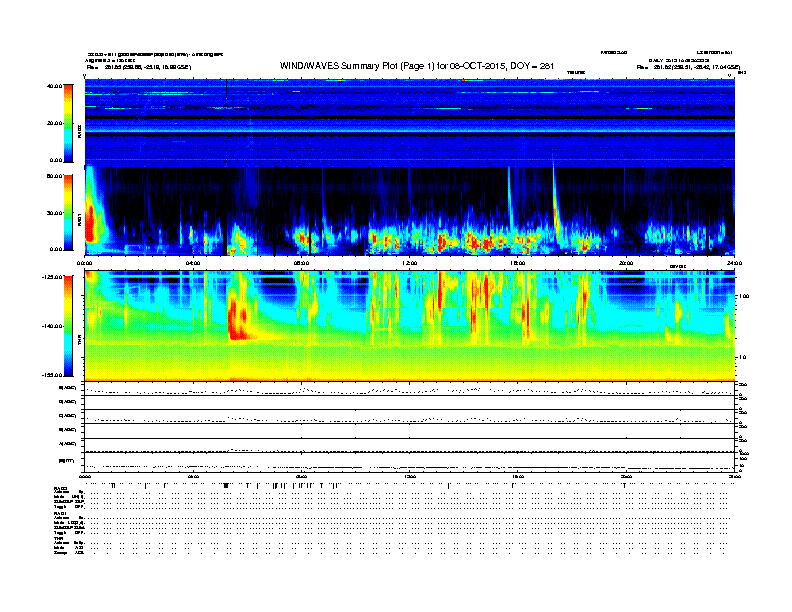The height and width of the screenshot is (612, 792).
Task: Select the 60.00 label on RAD1 color scale
Action: click(54, 176)
